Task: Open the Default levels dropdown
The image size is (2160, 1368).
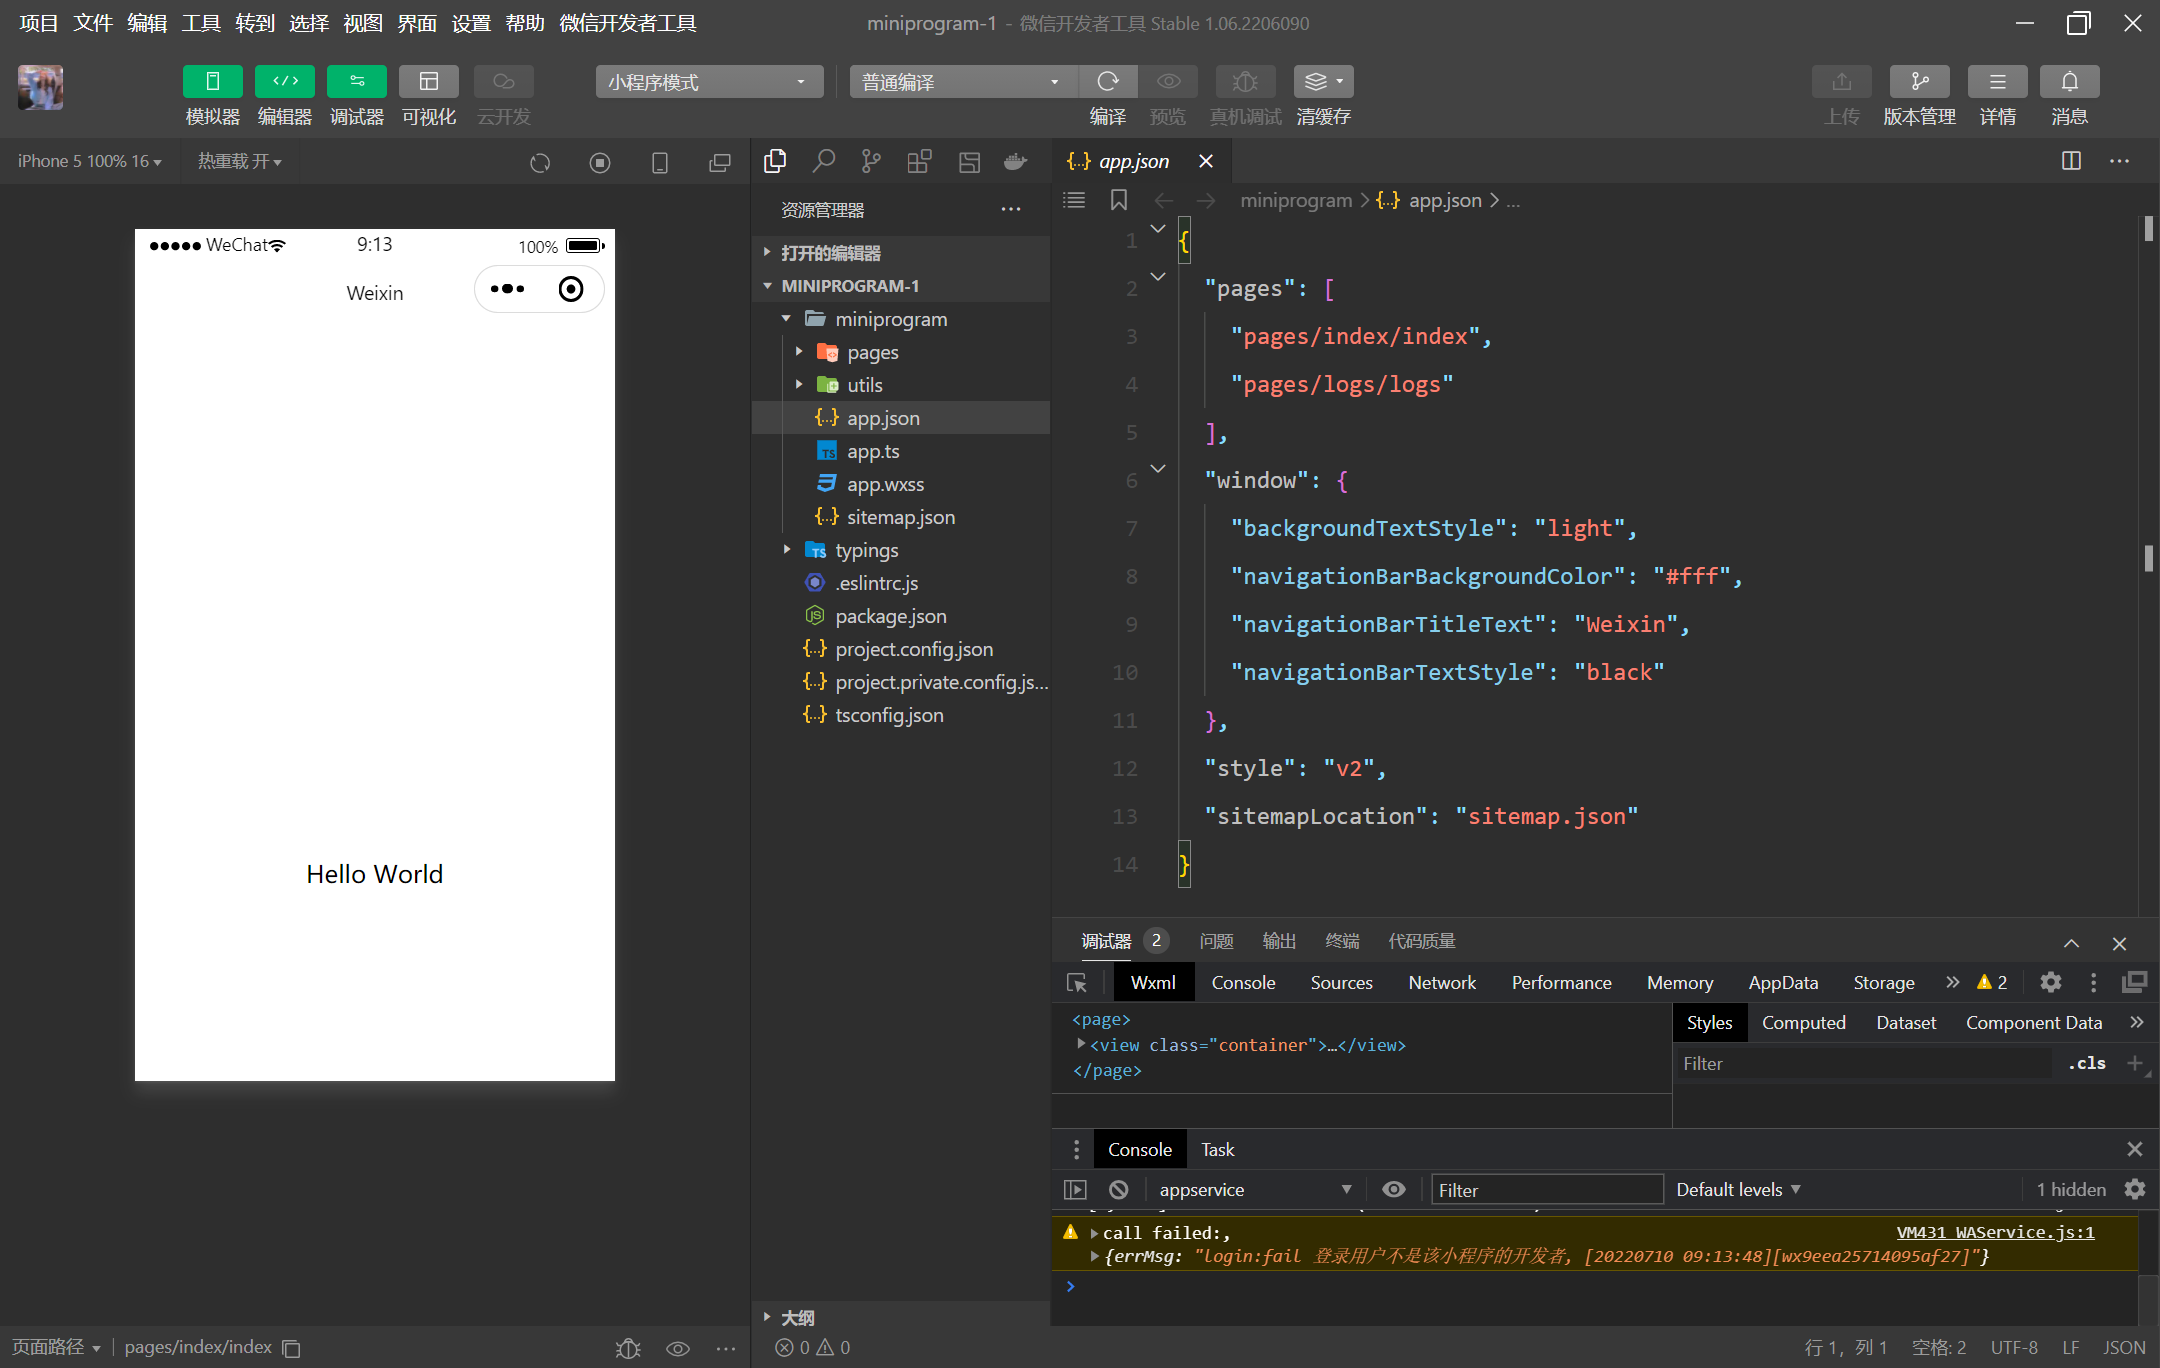Action: [1738, 1190]
